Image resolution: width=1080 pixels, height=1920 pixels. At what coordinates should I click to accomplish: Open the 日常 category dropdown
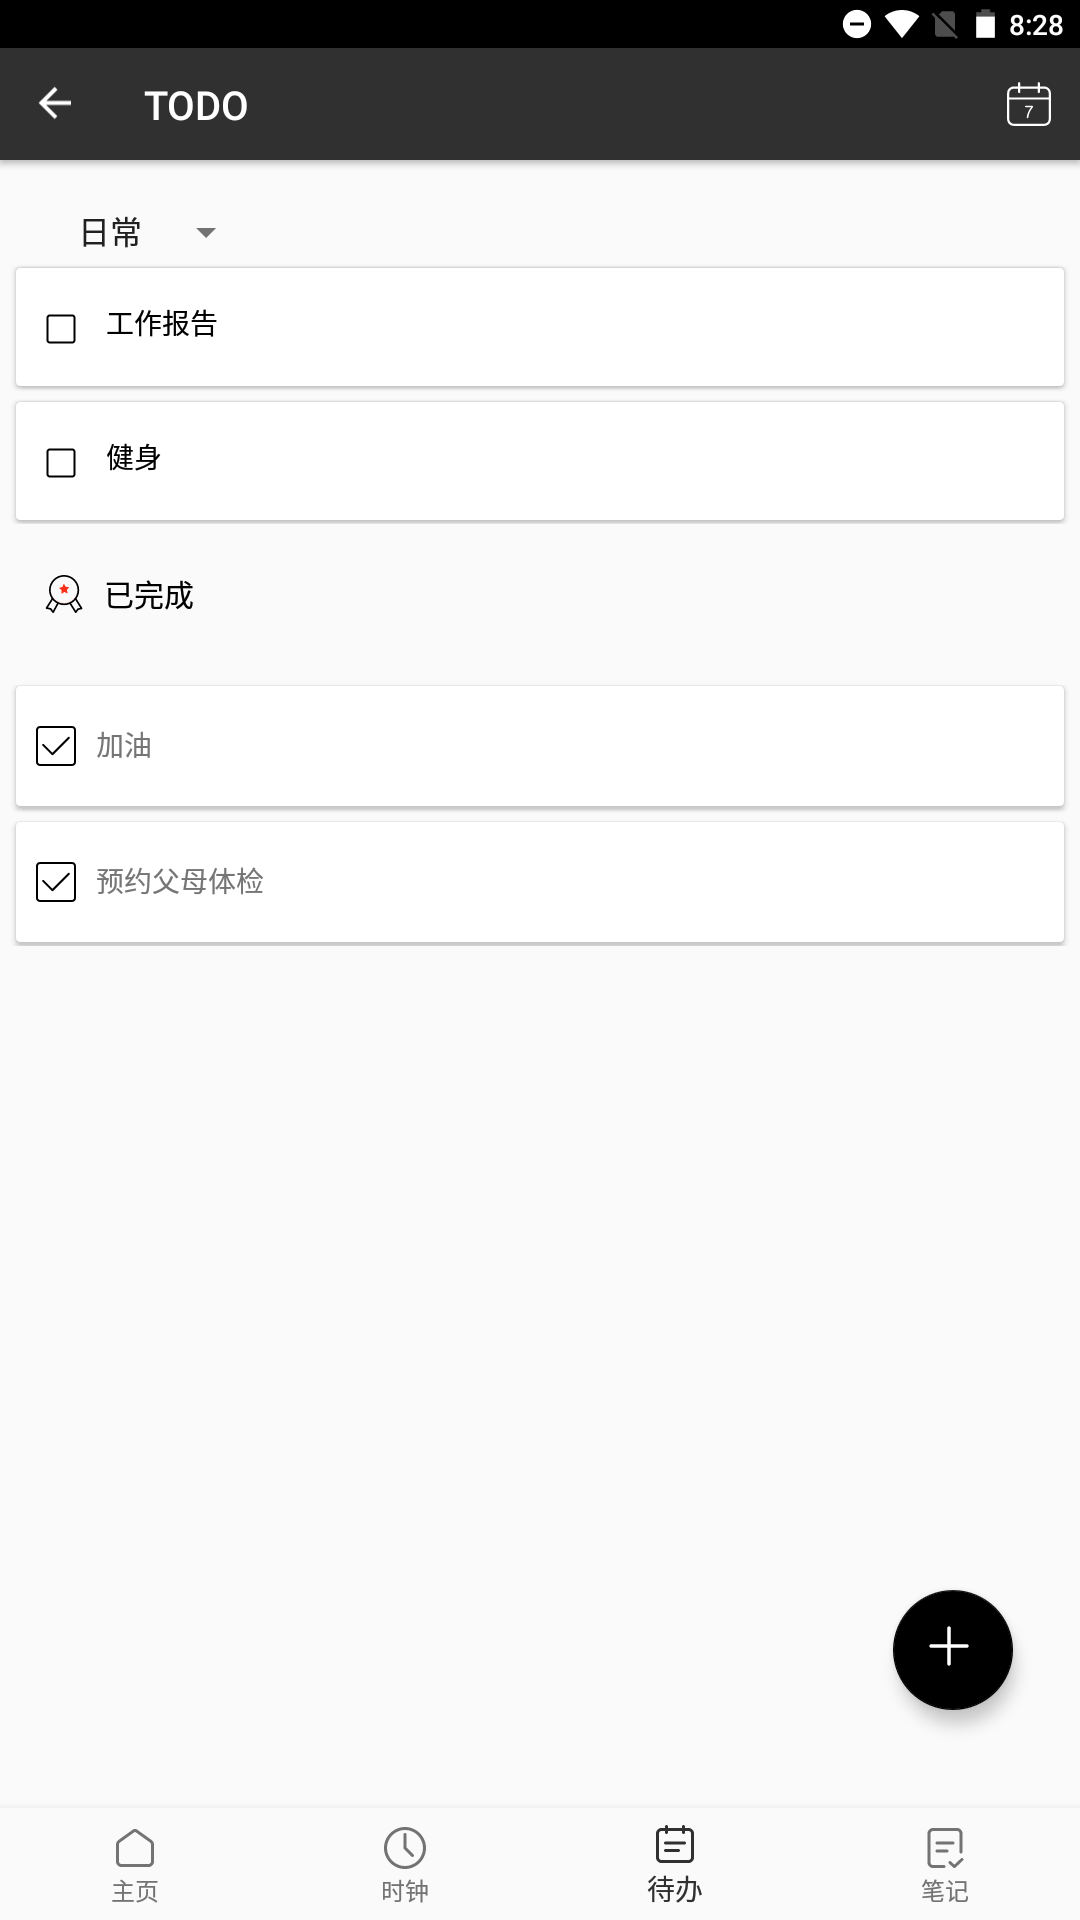[x=110, y=231]
